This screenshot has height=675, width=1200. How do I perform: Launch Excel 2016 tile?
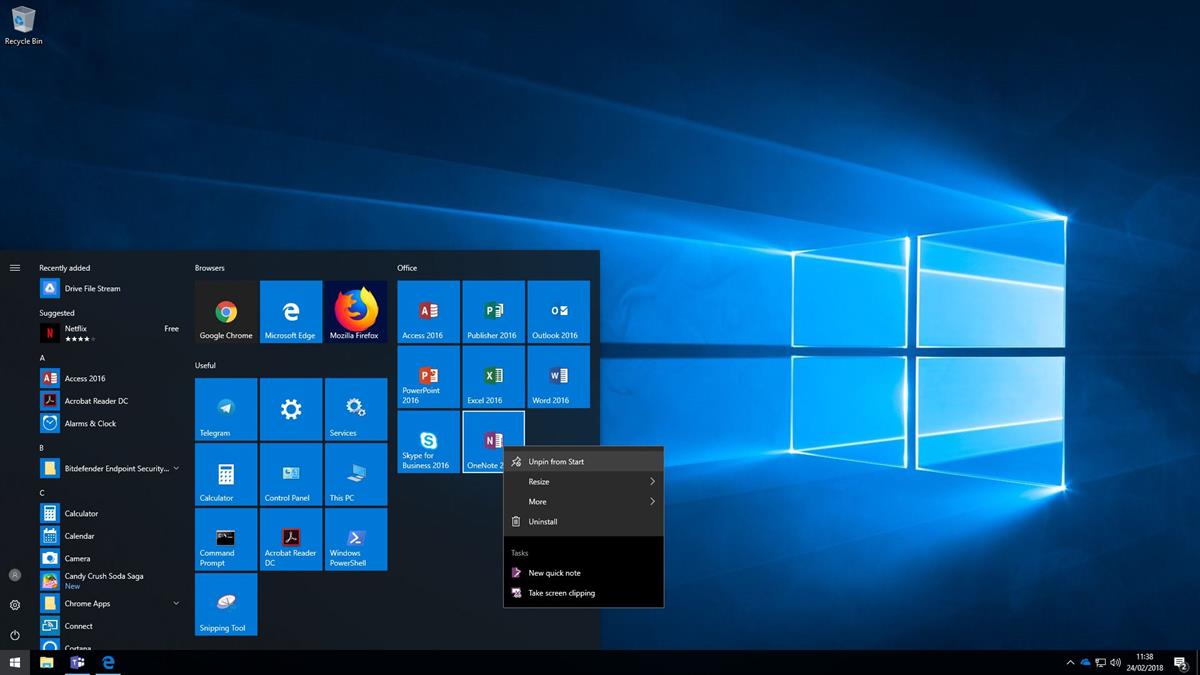[493, 377]
